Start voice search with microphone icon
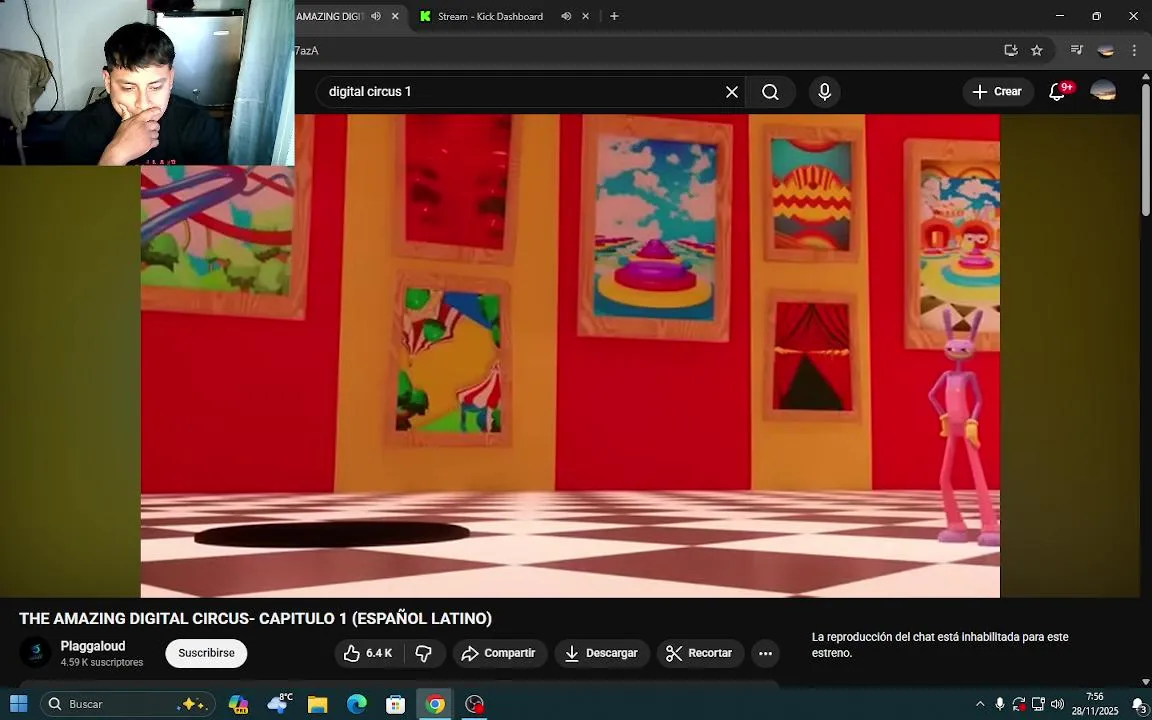This screenshot has height=720, width=1152. pos(824,92)
